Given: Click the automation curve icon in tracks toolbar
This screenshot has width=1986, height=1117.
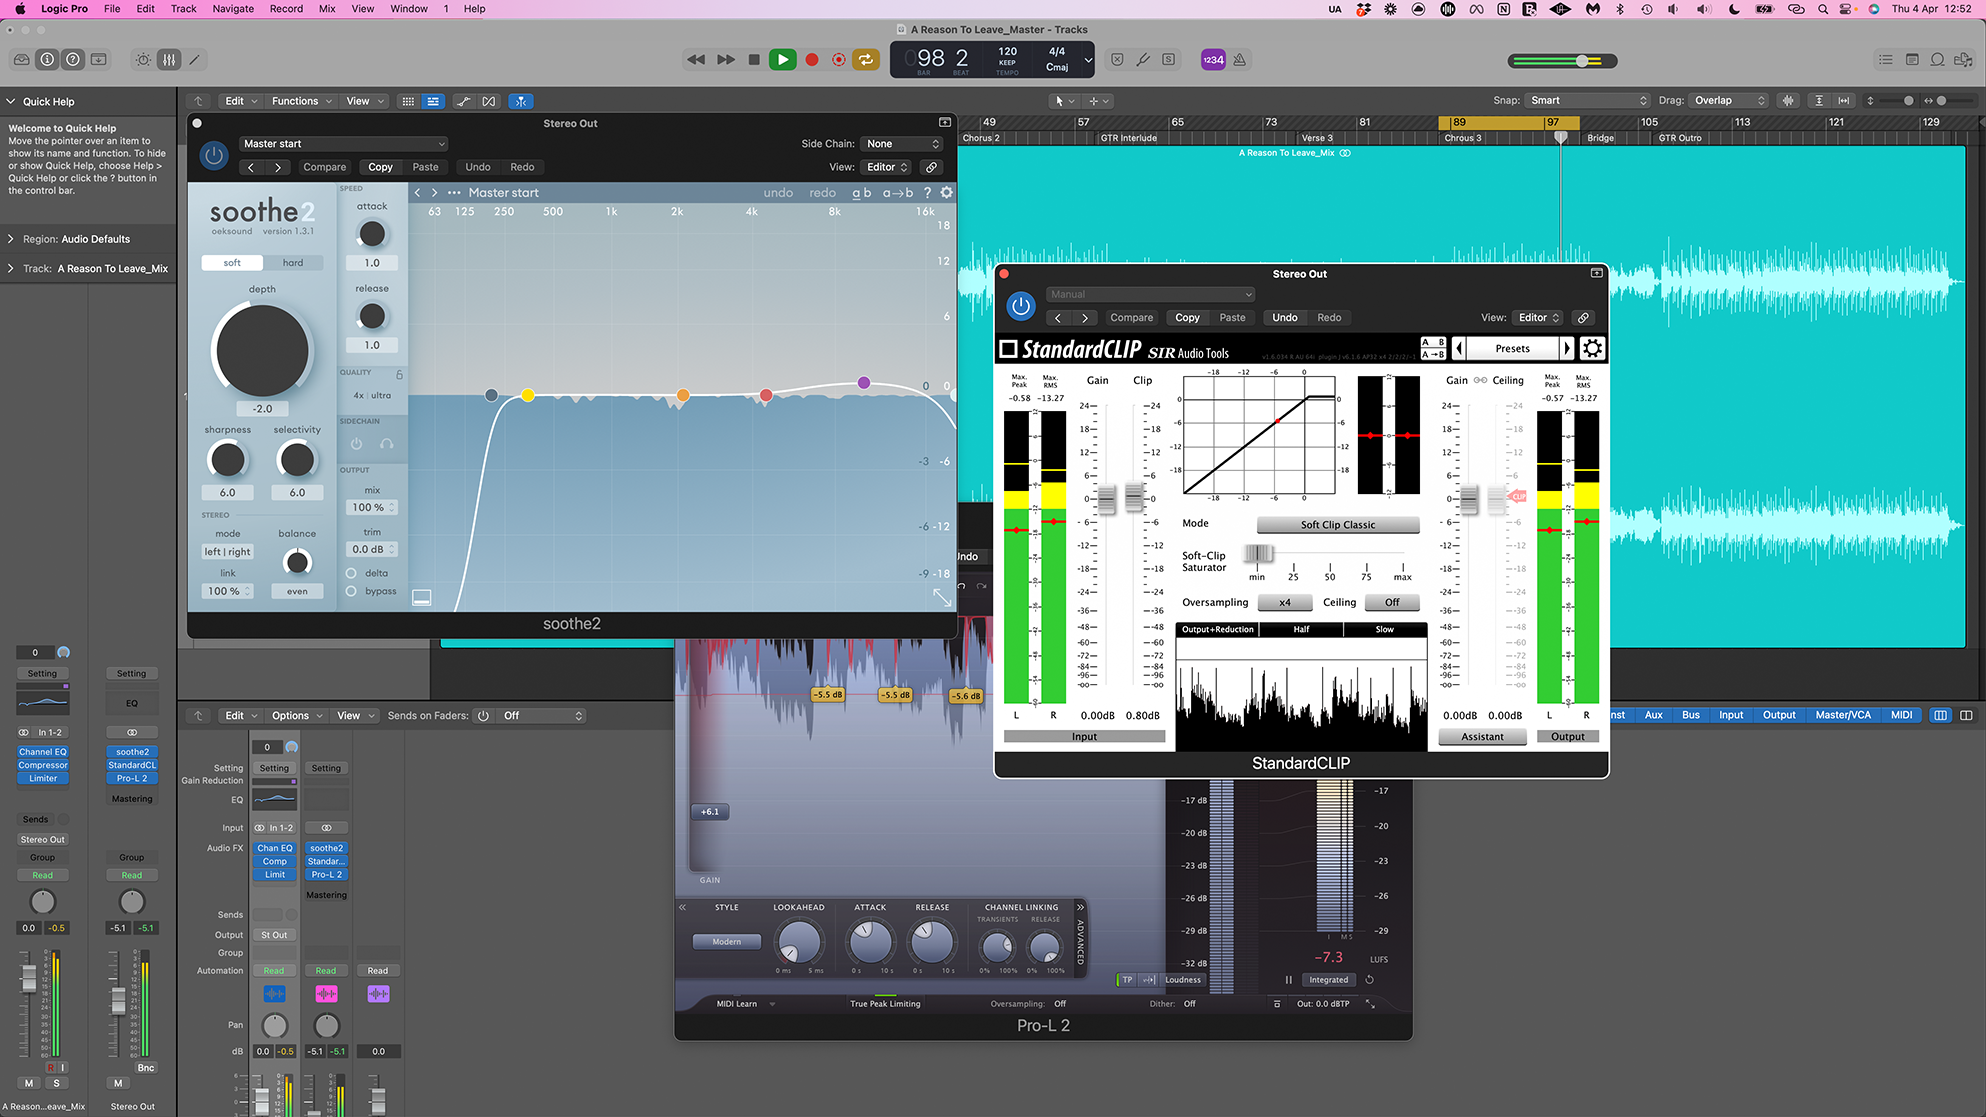Looking at the screenshot, I should coord(464,101).
